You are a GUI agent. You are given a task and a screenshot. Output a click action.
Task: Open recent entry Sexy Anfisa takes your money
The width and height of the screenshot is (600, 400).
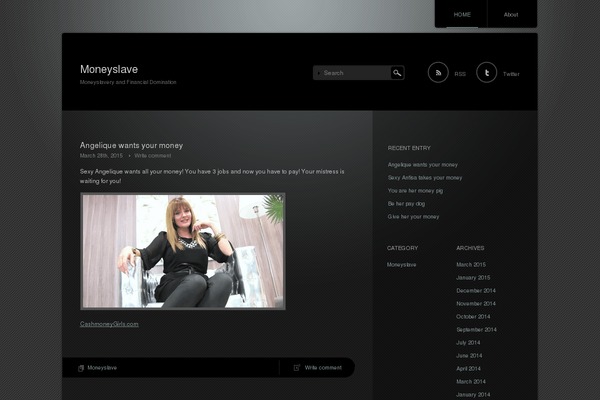pyautogui.click(x=425, y=178)
